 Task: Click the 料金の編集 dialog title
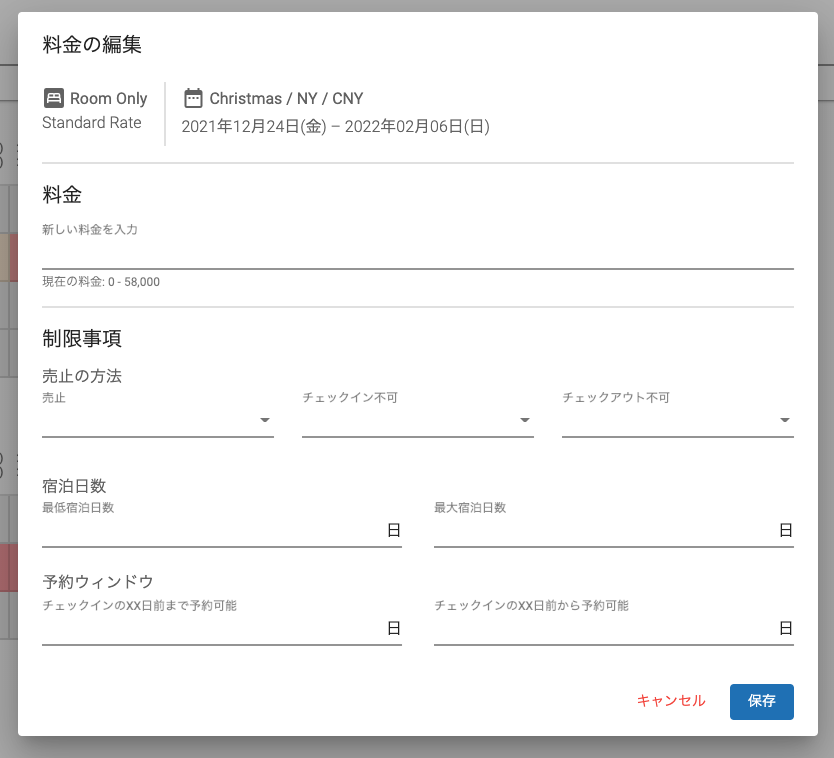click(x=92, y=44)
